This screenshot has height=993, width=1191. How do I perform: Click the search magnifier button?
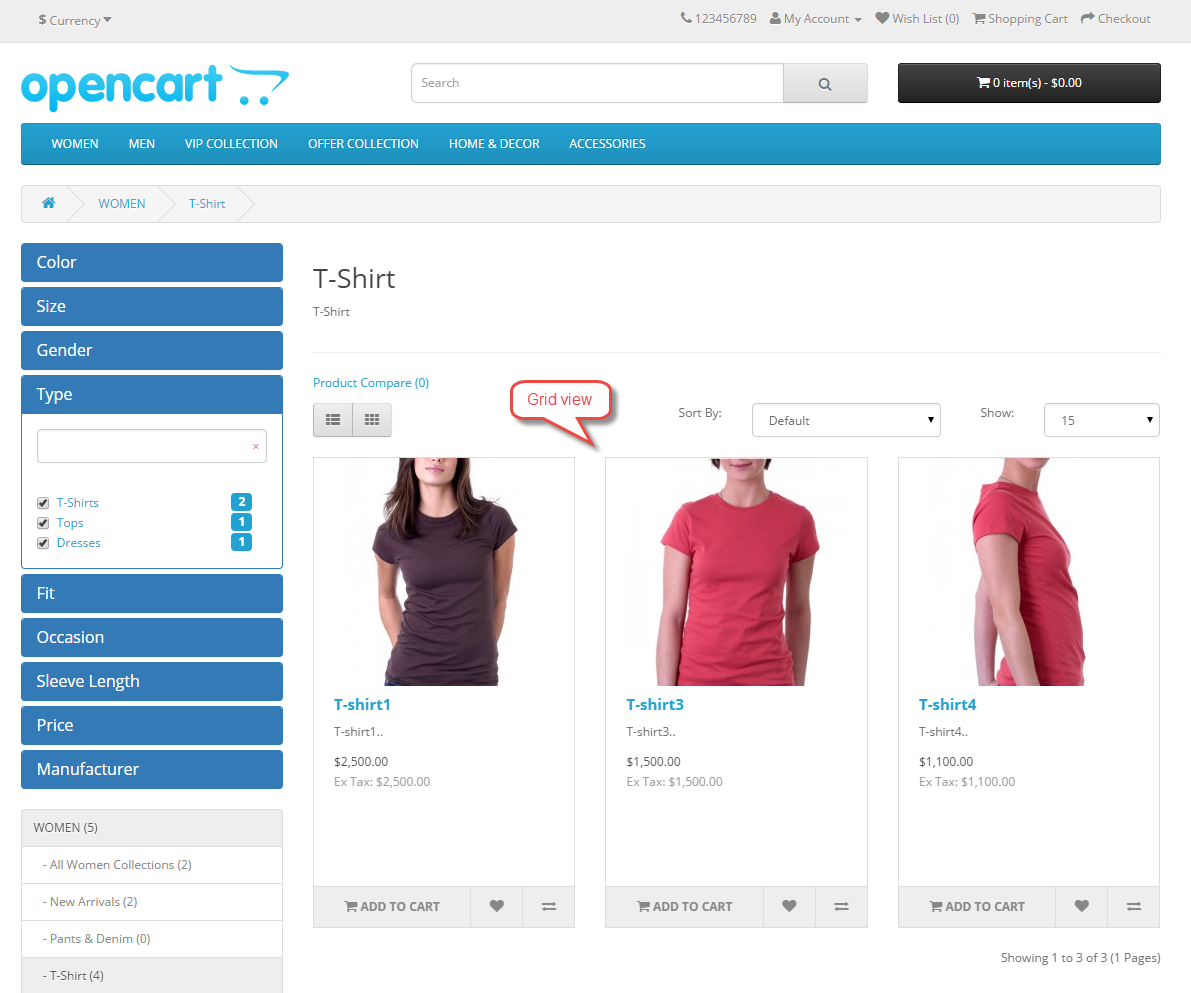(825, 84)
